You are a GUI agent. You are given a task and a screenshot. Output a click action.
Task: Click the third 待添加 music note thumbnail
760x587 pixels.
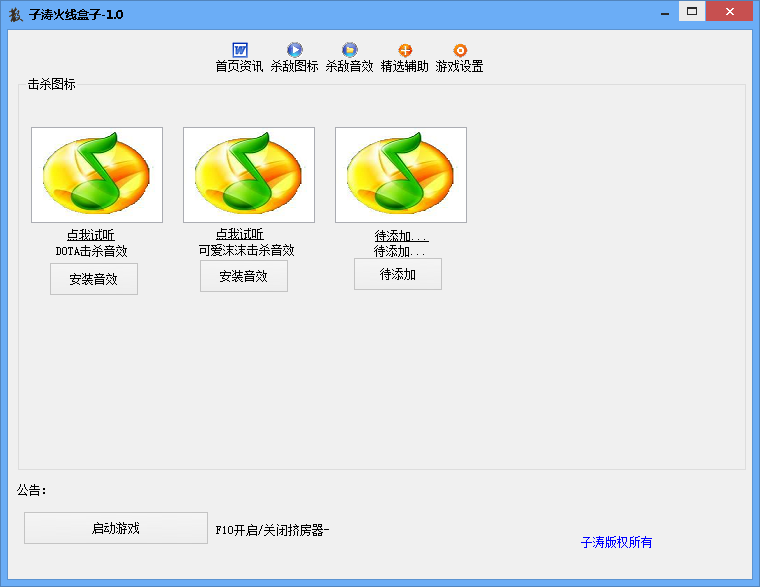(x=401, y=174)
